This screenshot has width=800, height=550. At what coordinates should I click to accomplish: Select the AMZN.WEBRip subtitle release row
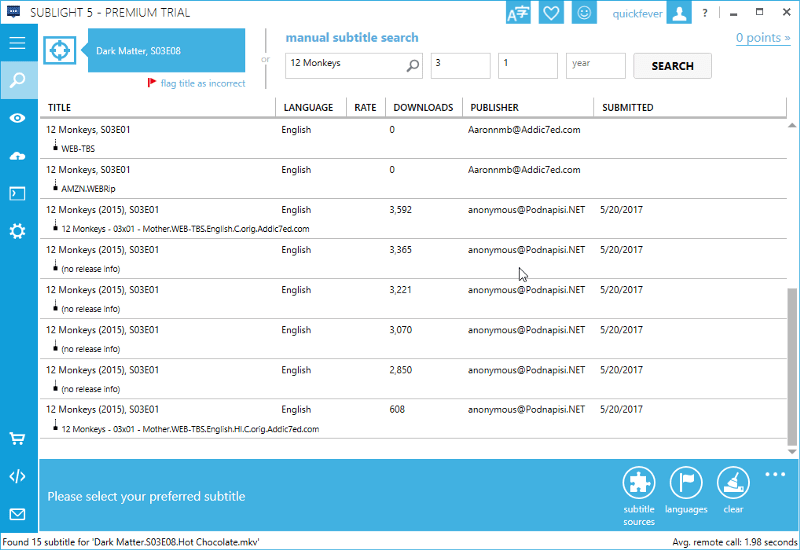click(413, 179)
